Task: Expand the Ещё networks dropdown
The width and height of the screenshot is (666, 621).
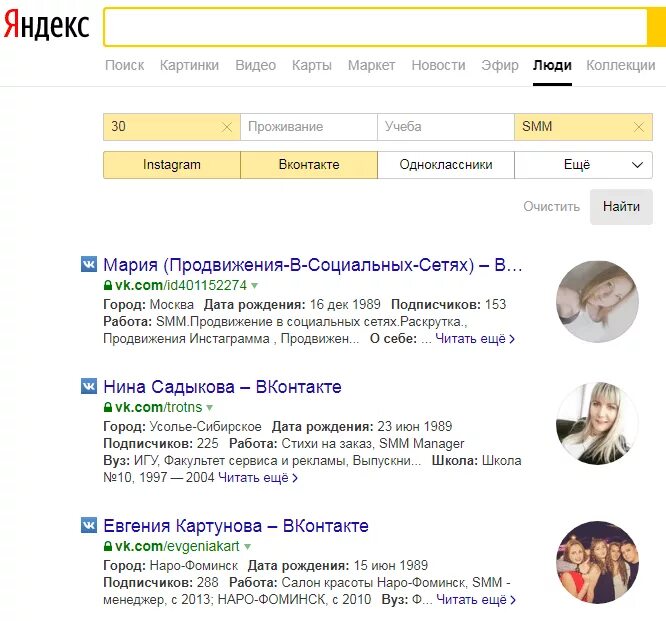Action: click(583, 165)
